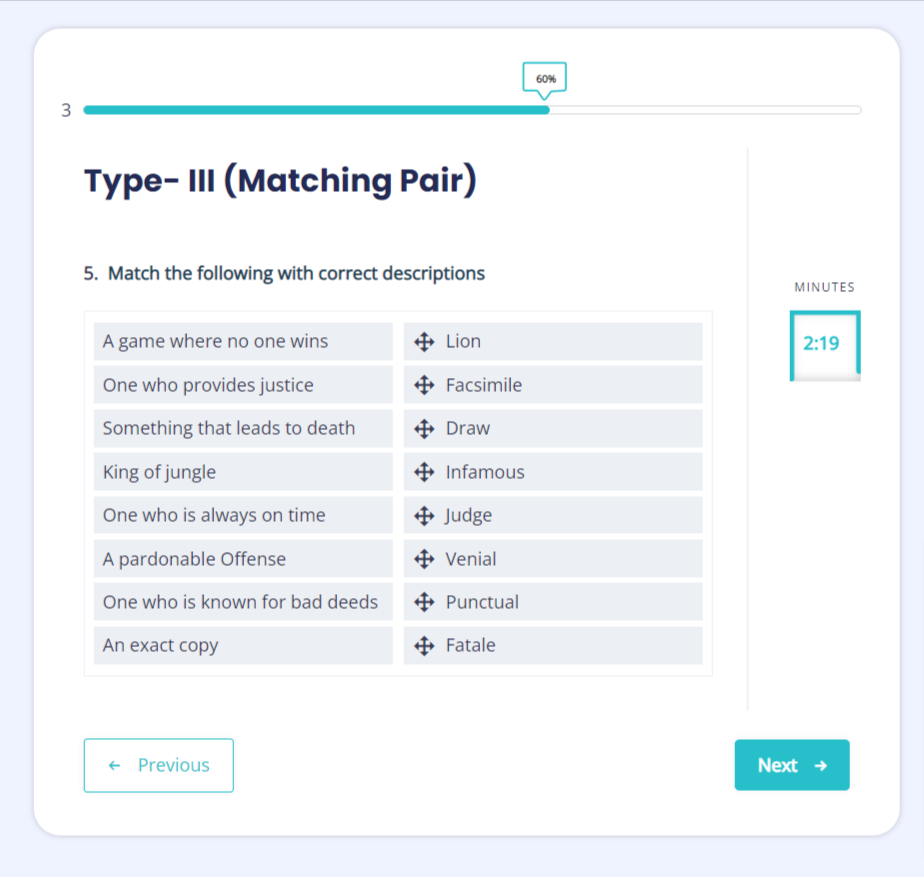
Task: Click the drag handle icon beside Lion
Action: pos(424,342)
